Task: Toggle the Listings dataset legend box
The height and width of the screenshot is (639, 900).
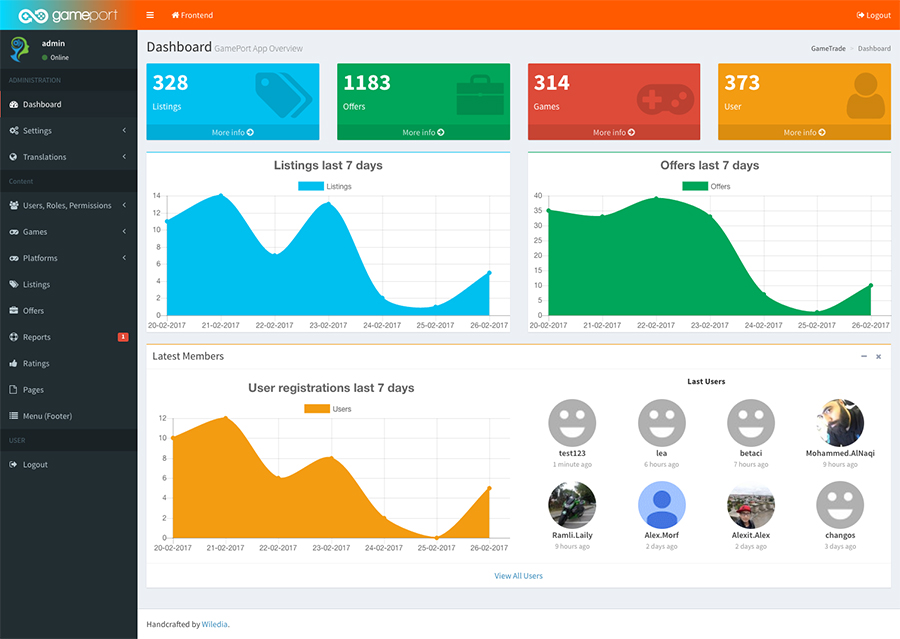Action: click(x=311, y=186)
